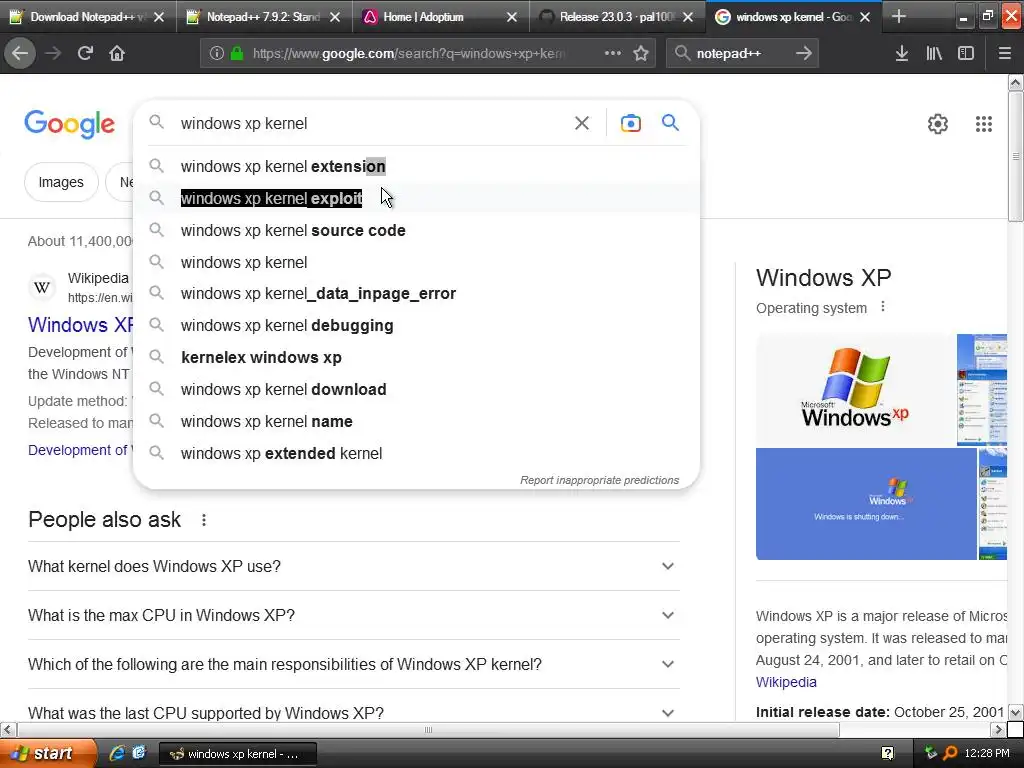This screenshot has height=768, width=1024.
Task: Clear the Google search box with X
Action: 582,123
